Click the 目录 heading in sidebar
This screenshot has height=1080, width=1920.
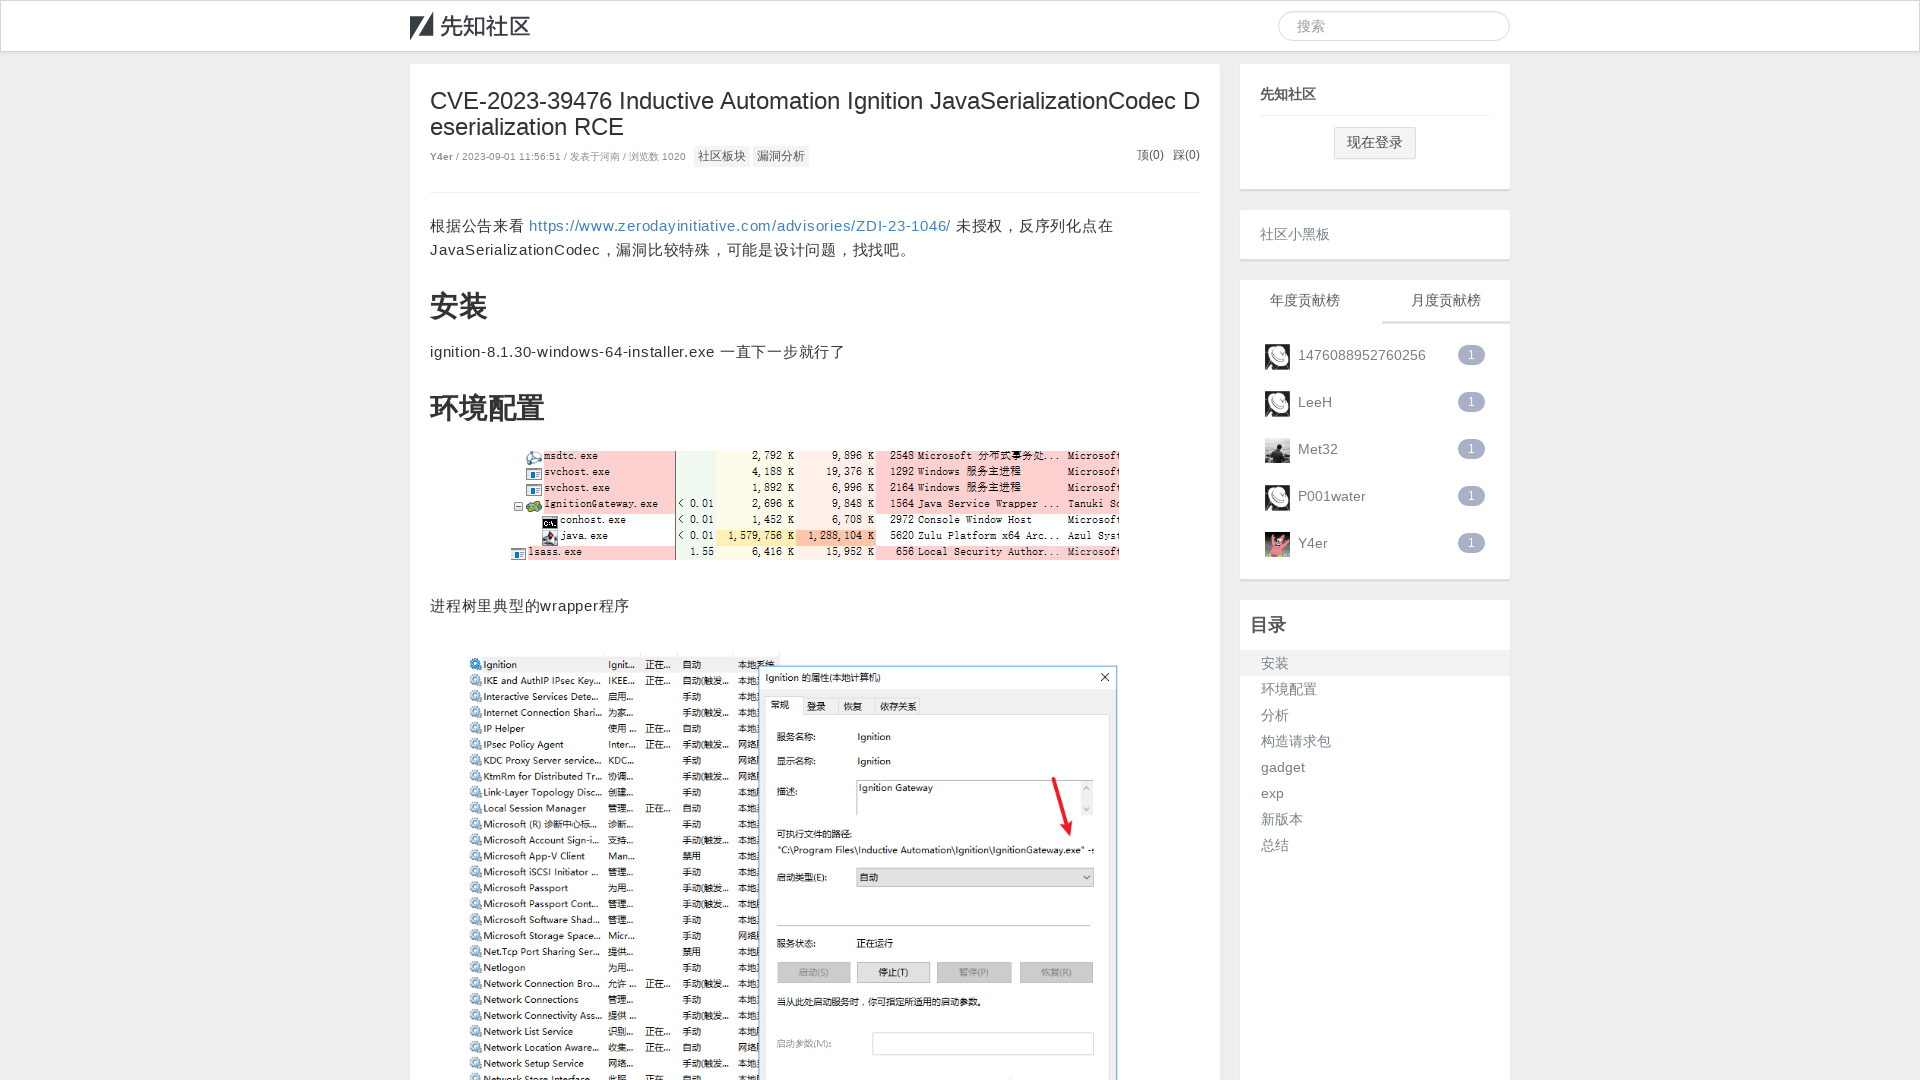1267,625
